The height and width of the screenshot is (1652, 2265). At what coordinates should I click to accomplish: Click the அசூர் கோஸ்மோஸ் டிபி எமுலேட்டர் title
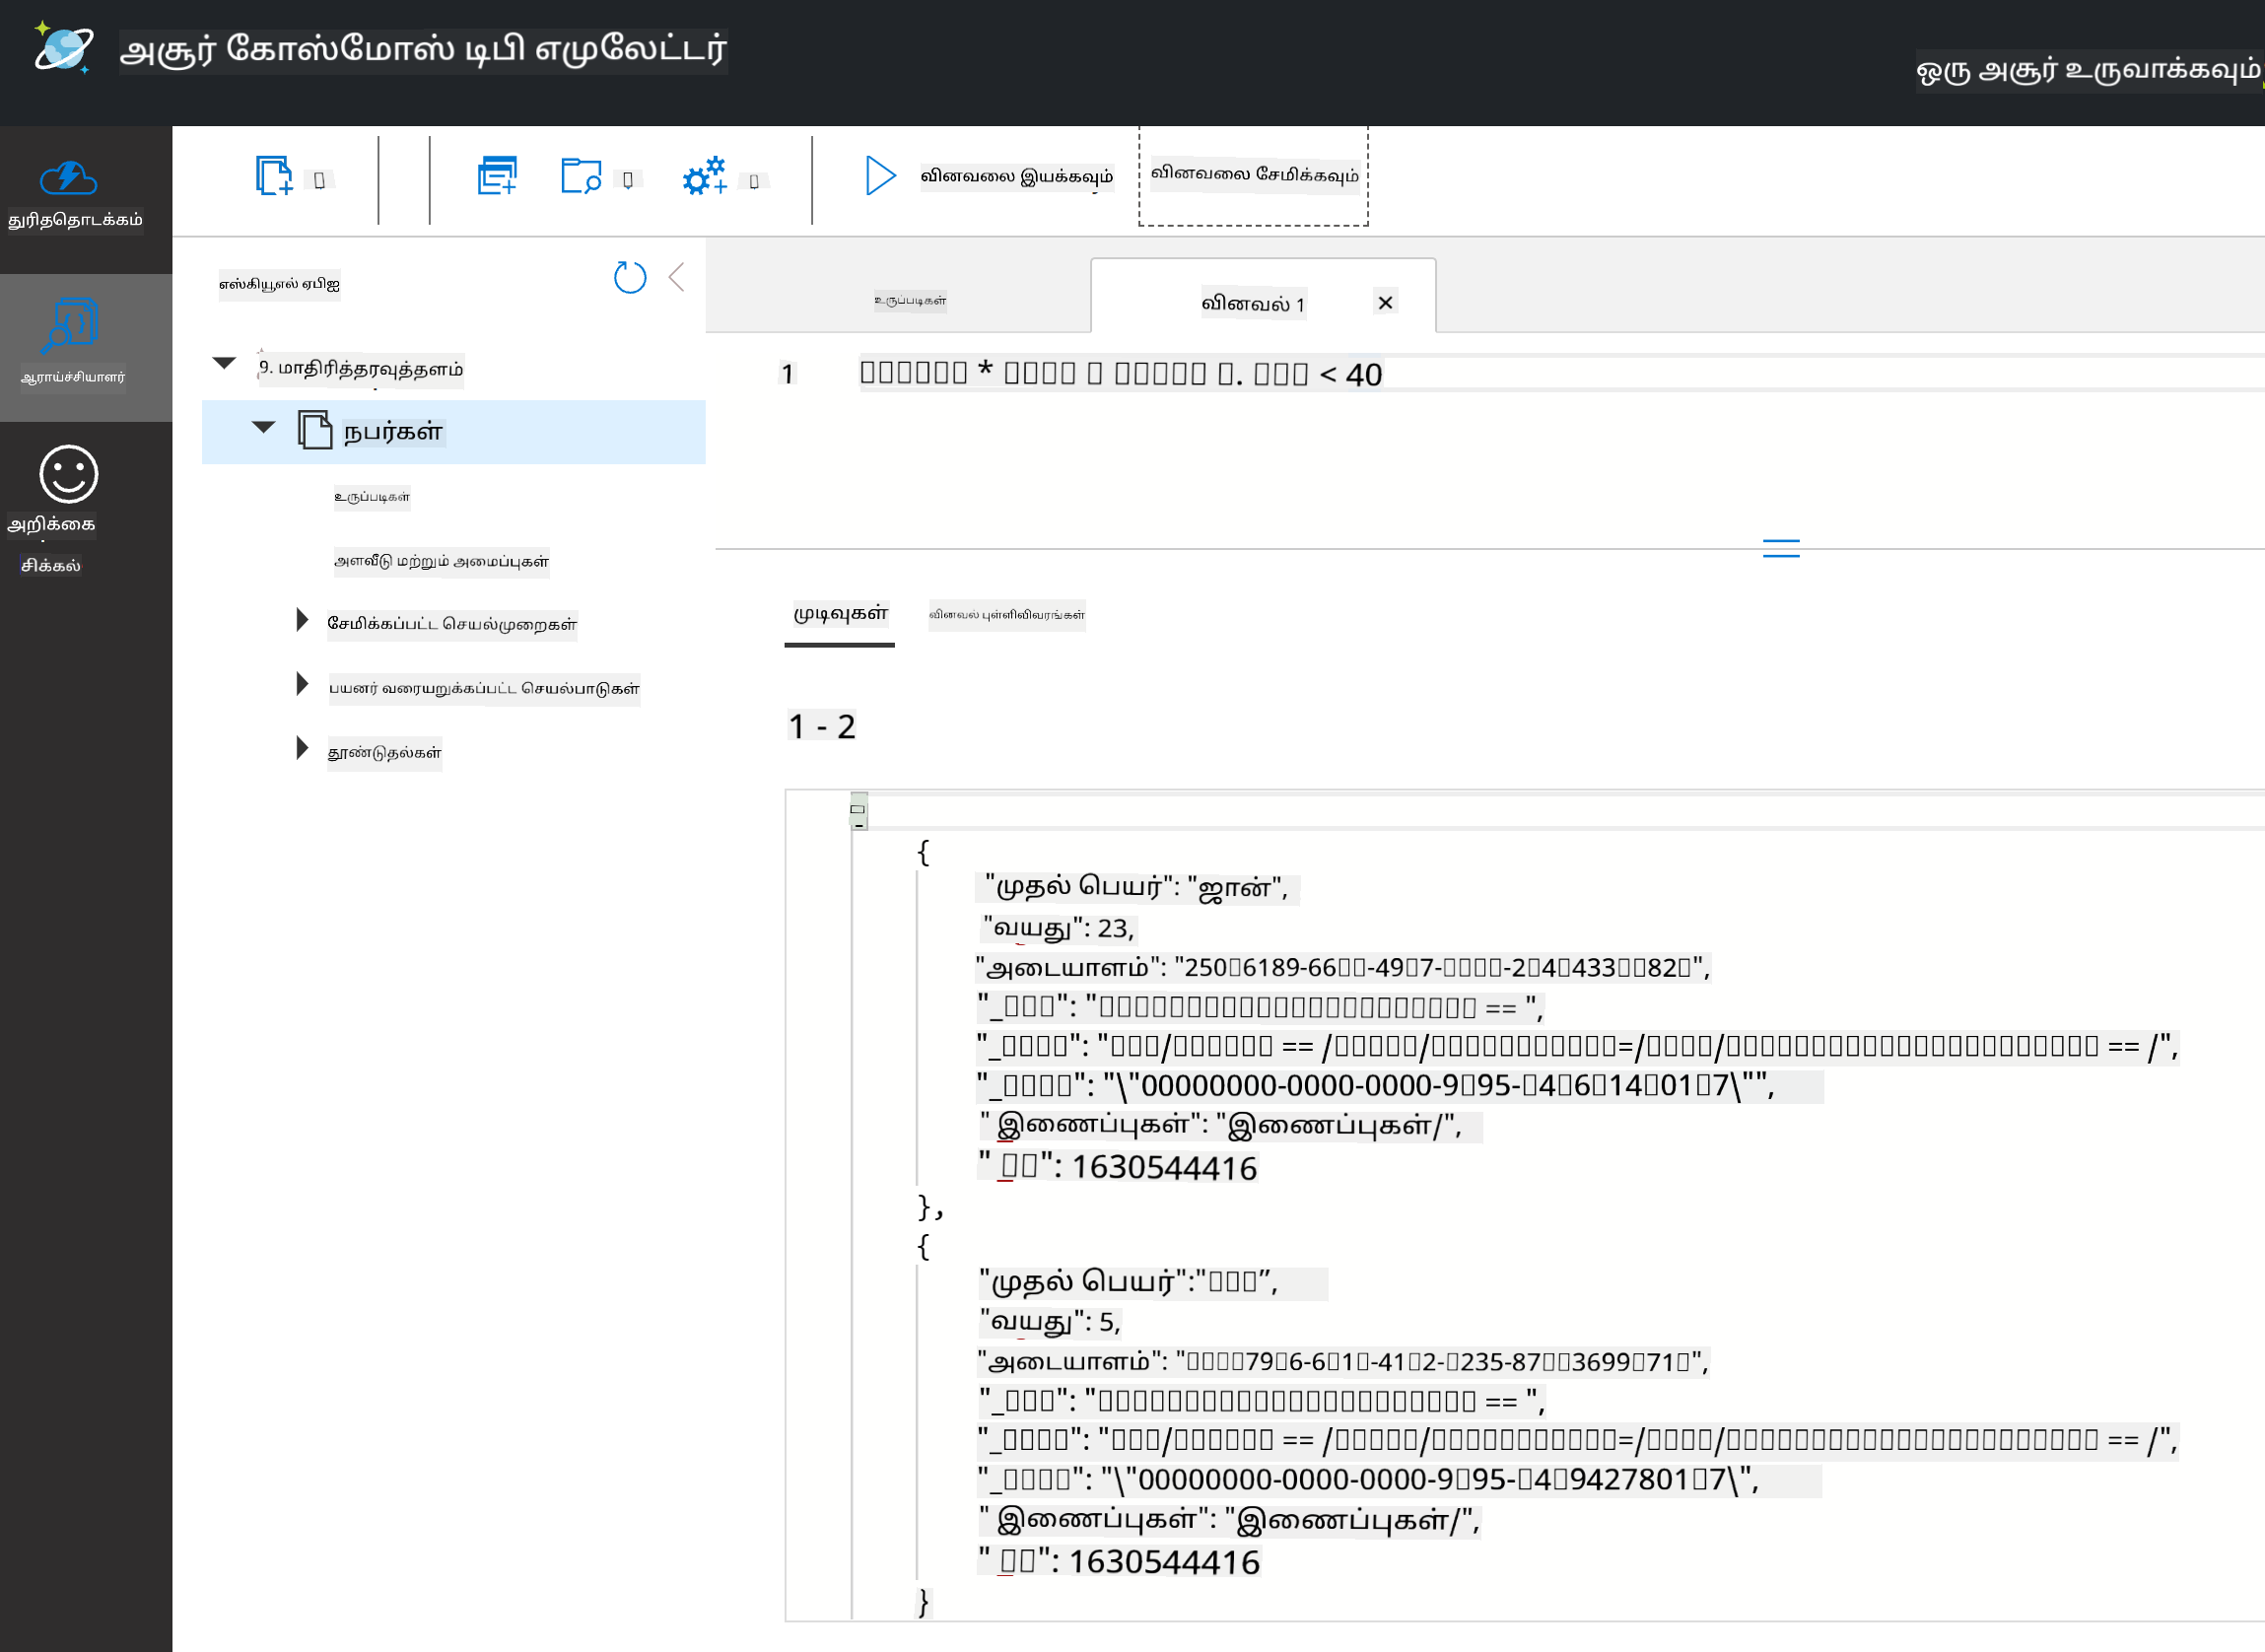click(423, 50)
